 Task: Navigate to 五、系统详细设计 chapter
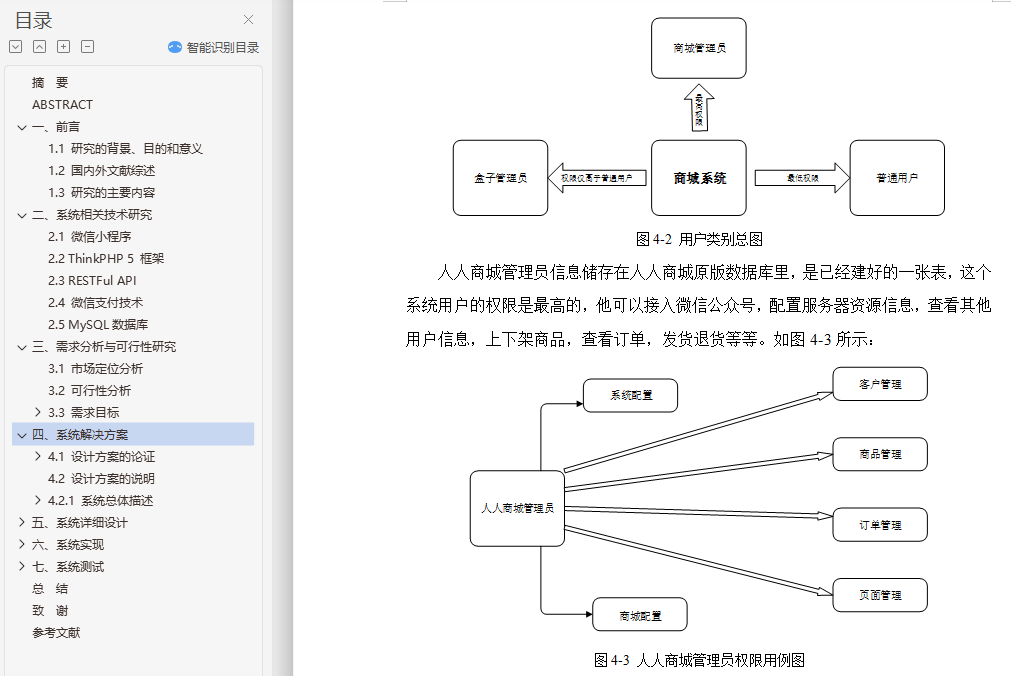click(x=80, y=522)
